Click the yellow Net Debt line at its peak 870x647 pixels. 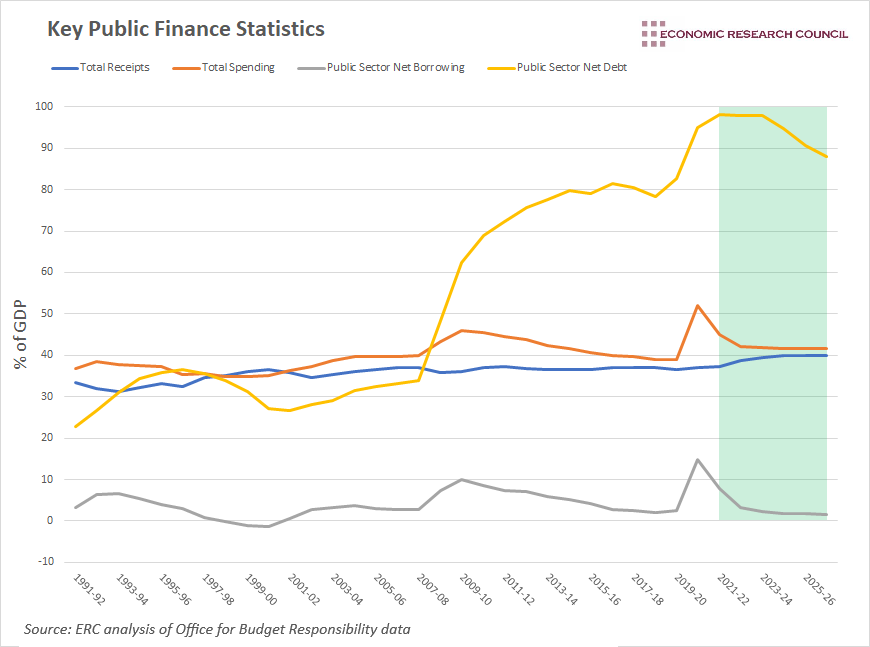tap(740, 114)
